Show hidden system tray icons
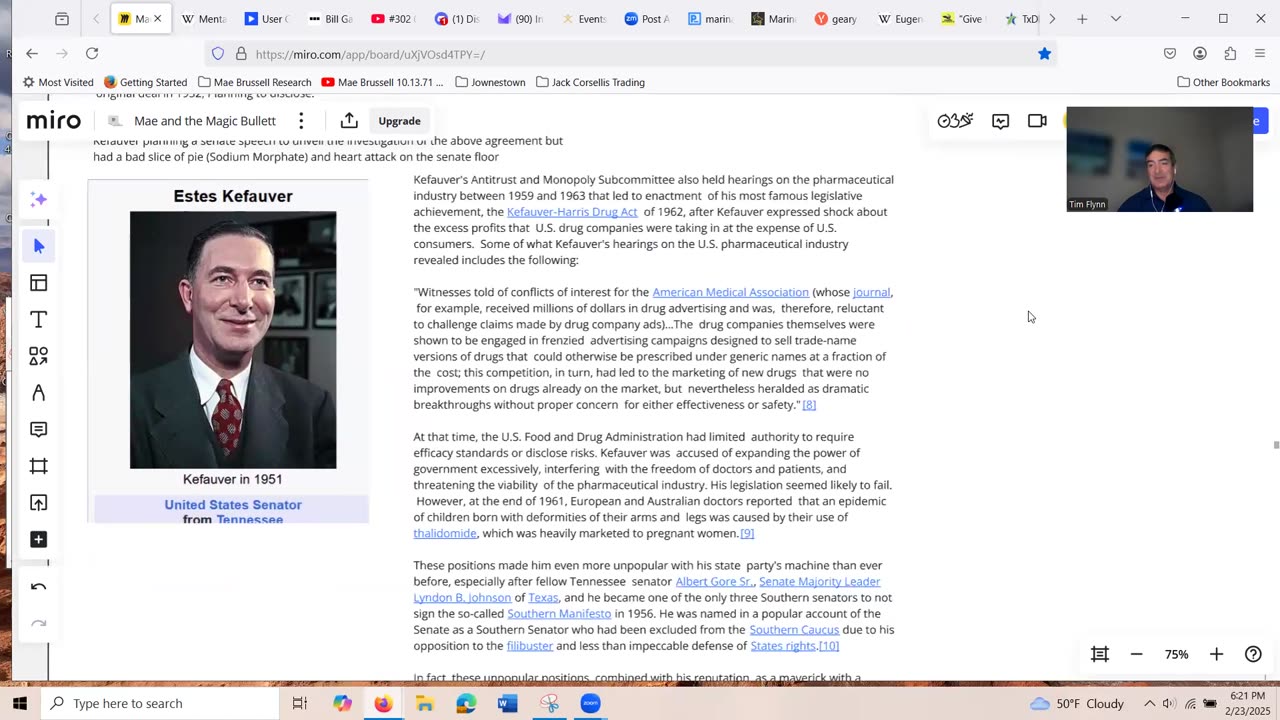The width and height of the screenshot is (1280, 720). [1149, 703]
